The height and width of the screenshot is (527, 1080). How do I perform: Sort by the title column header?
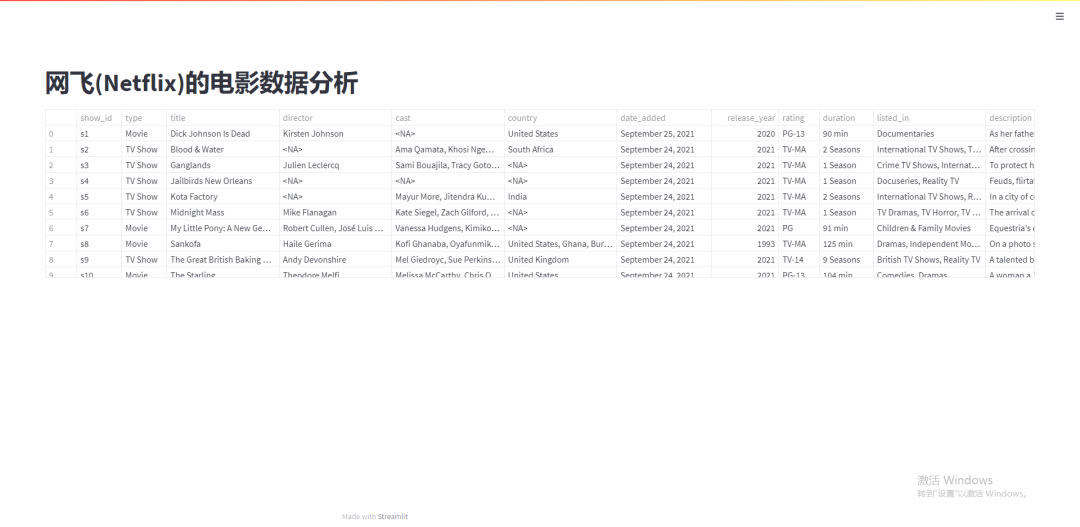point(223,118)
